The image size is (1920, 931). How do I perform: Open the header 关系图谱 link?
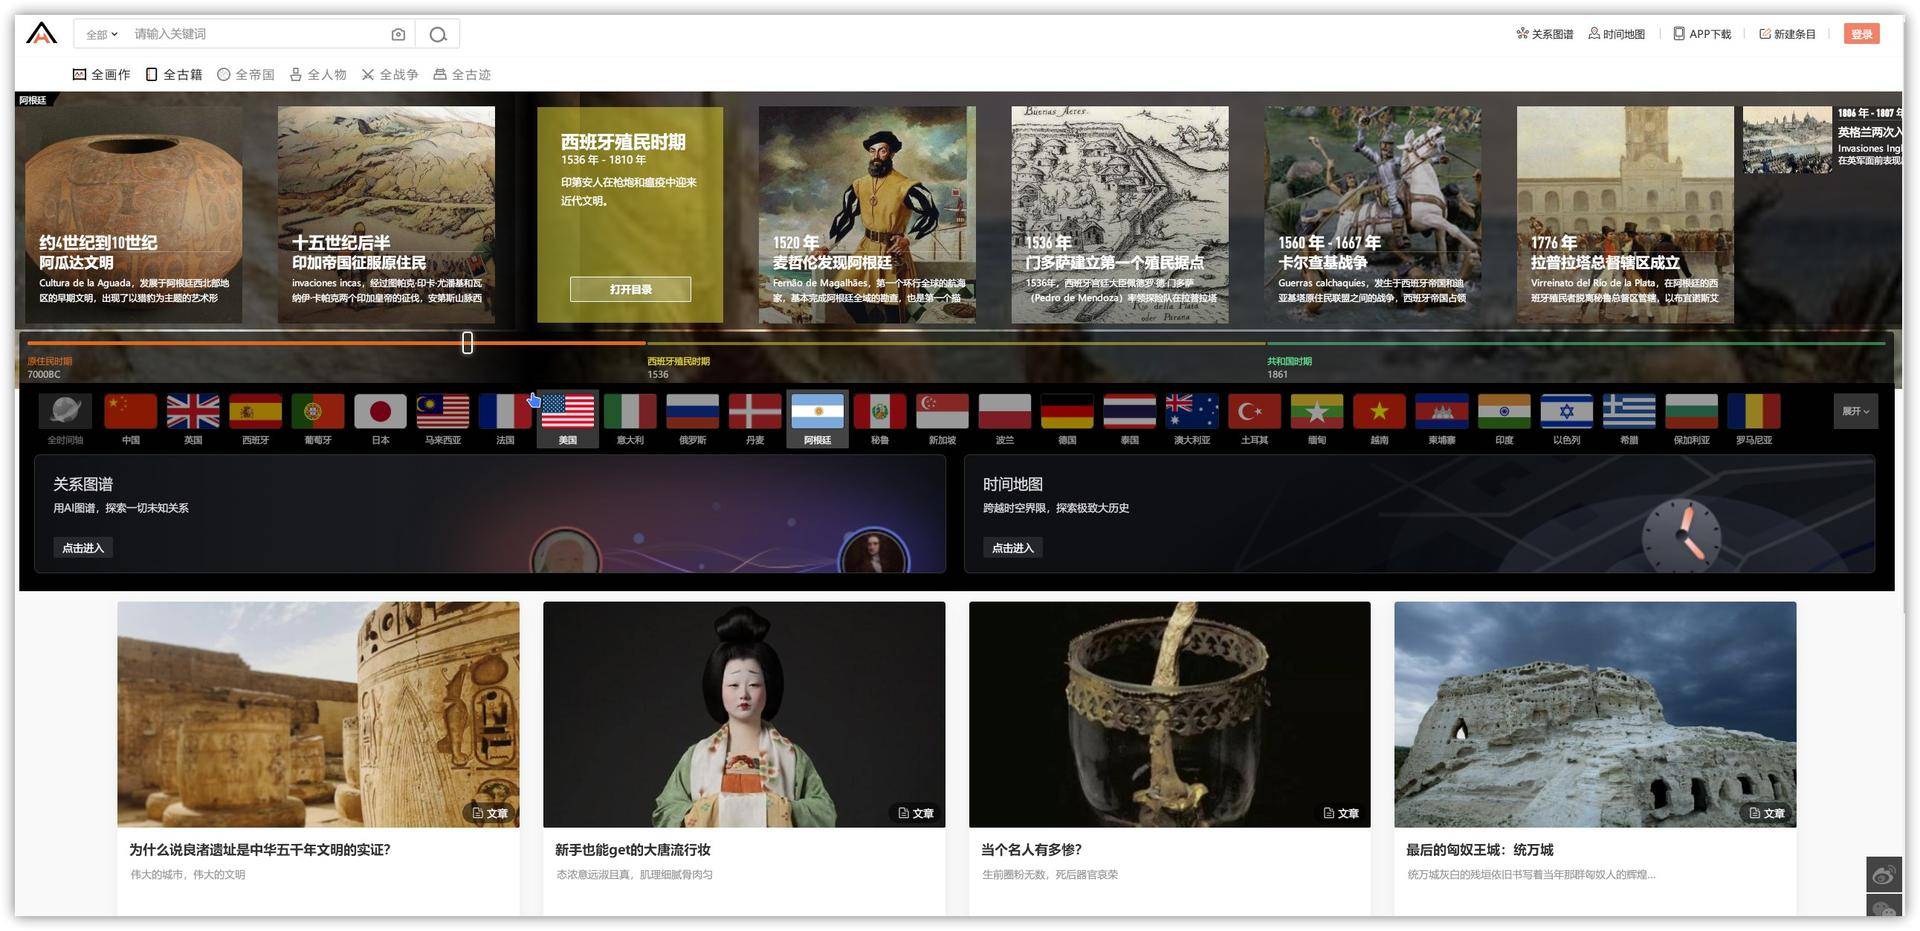[x=1545, y=34]
